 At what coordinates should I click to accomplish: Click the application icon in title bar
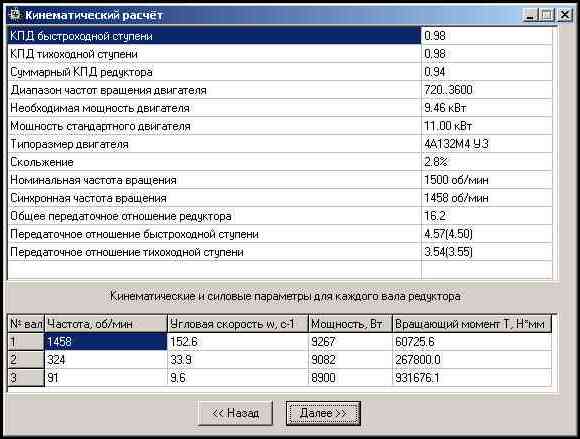15,15
